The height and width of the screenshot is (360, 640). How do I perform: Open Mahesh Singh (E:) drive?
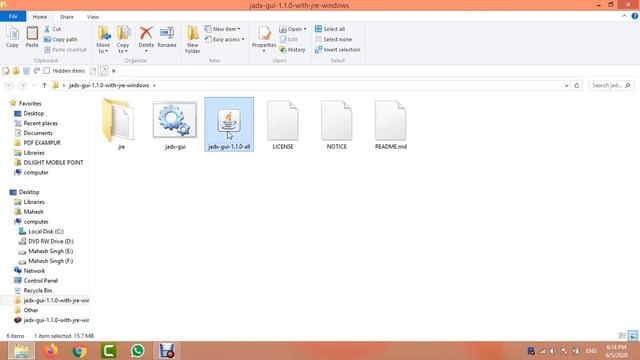pyautogui.click(x=51, y=251)
